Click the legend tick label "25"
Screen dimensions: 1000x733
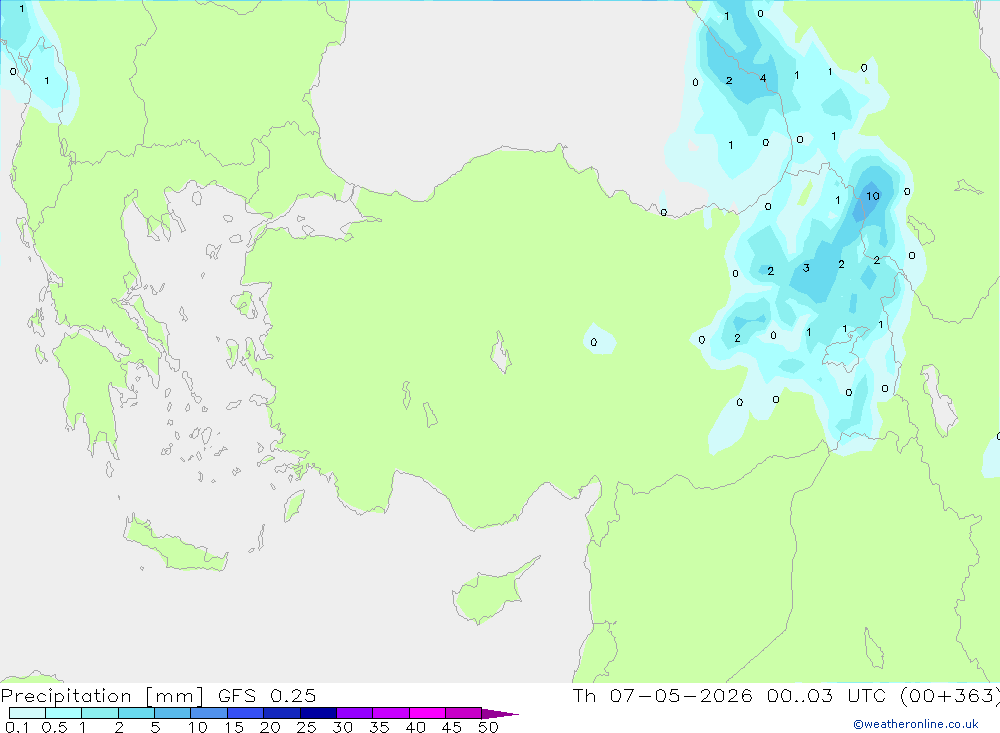click(x=306, y=727)
